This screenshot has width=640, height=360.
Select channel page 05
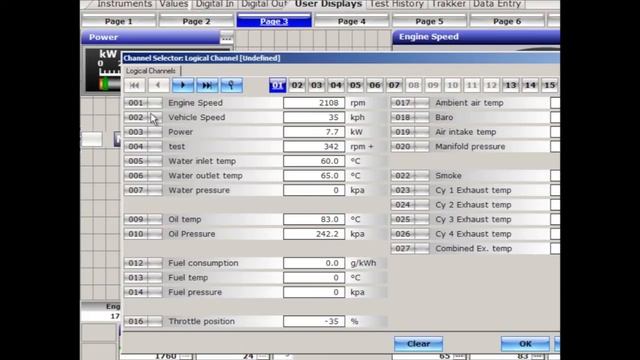click(355, 85)
